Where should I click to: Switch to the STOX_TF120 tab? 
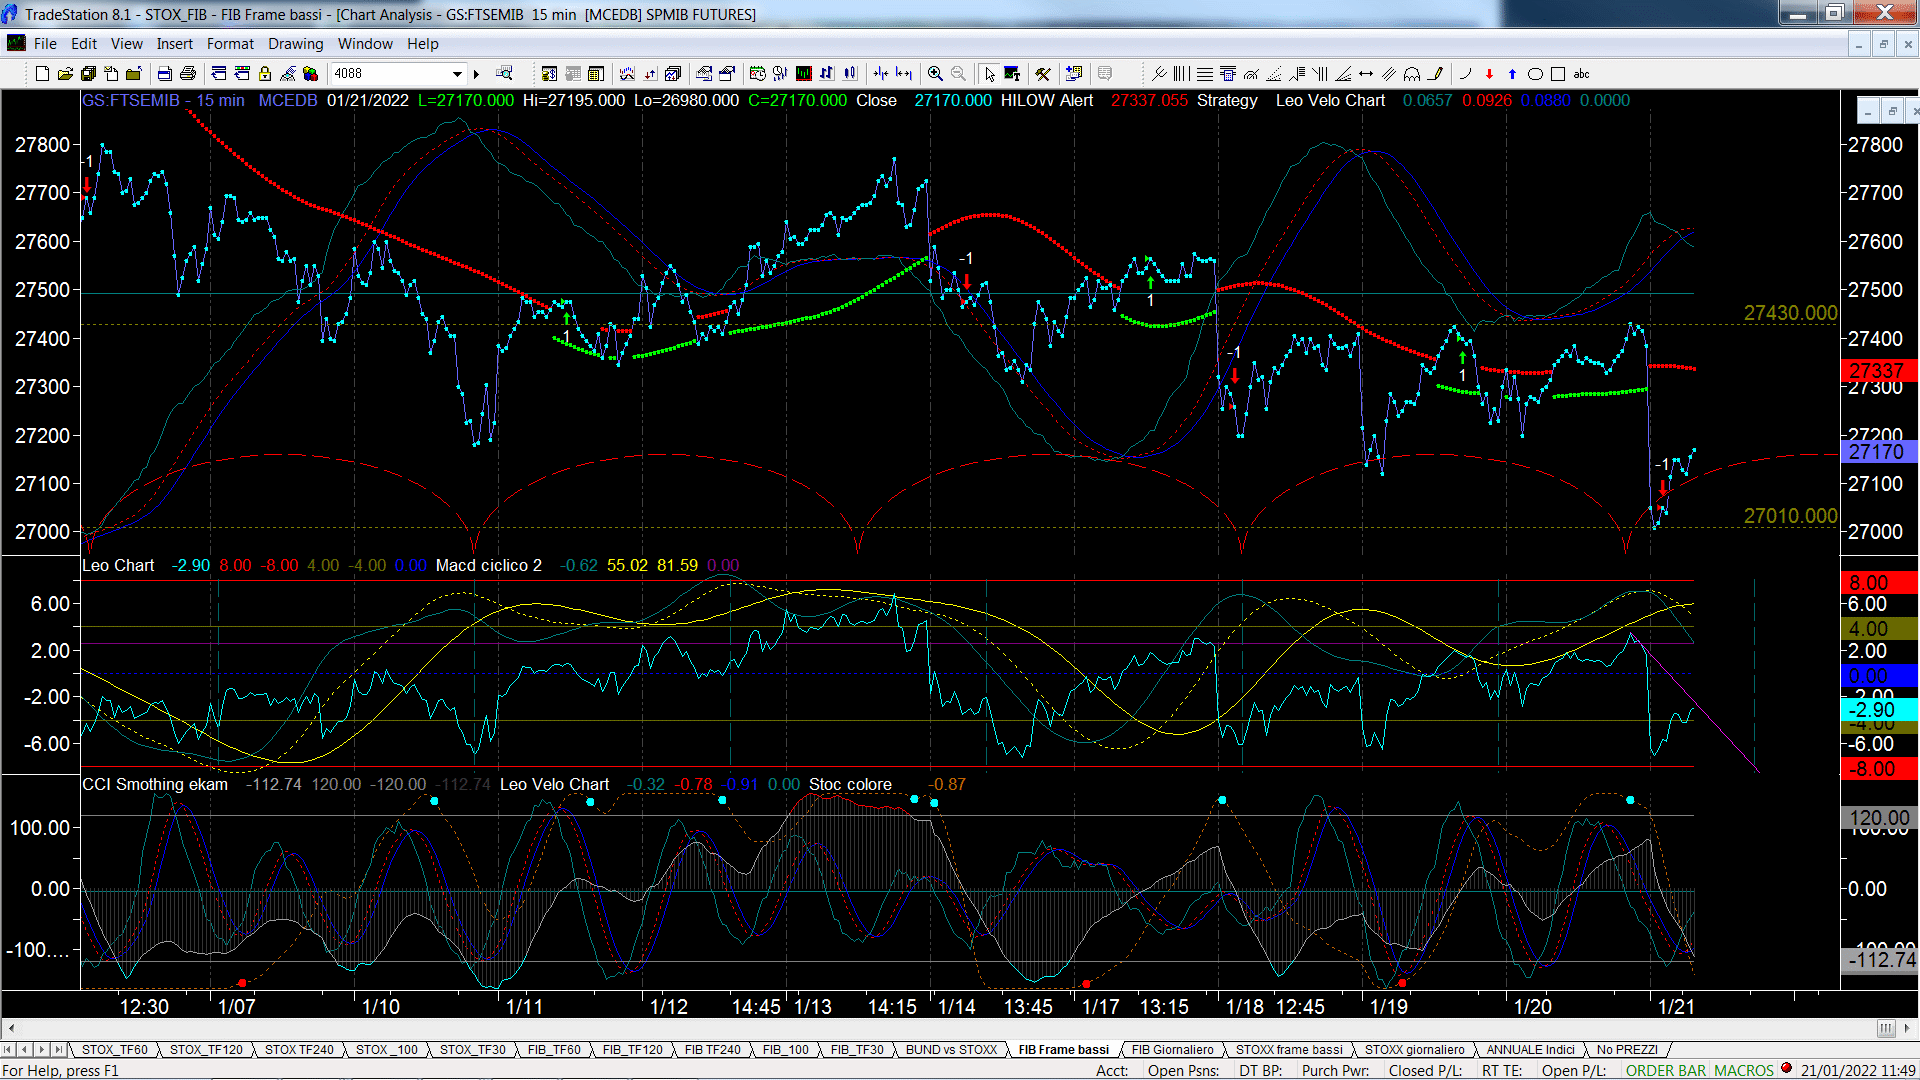pyautogui.click(x=206, y=1049)
